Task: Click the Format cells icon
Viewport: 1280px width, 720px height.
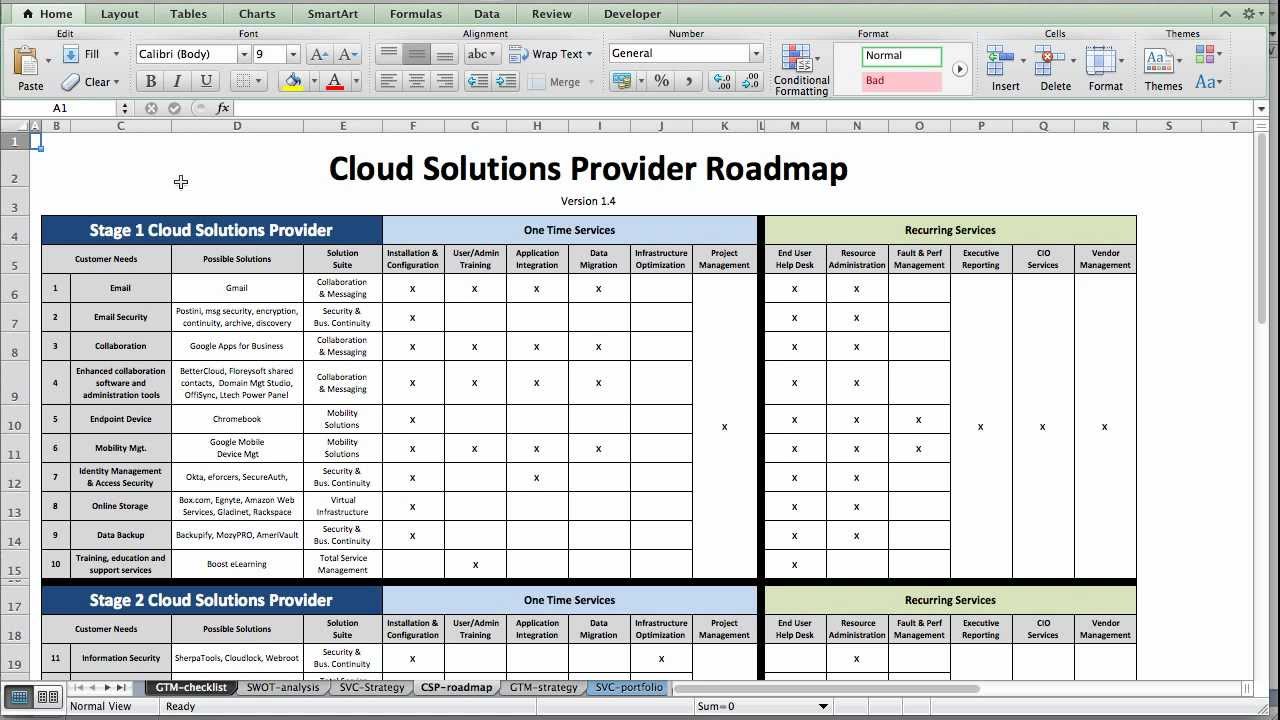Action: (x=1102, y=61)
